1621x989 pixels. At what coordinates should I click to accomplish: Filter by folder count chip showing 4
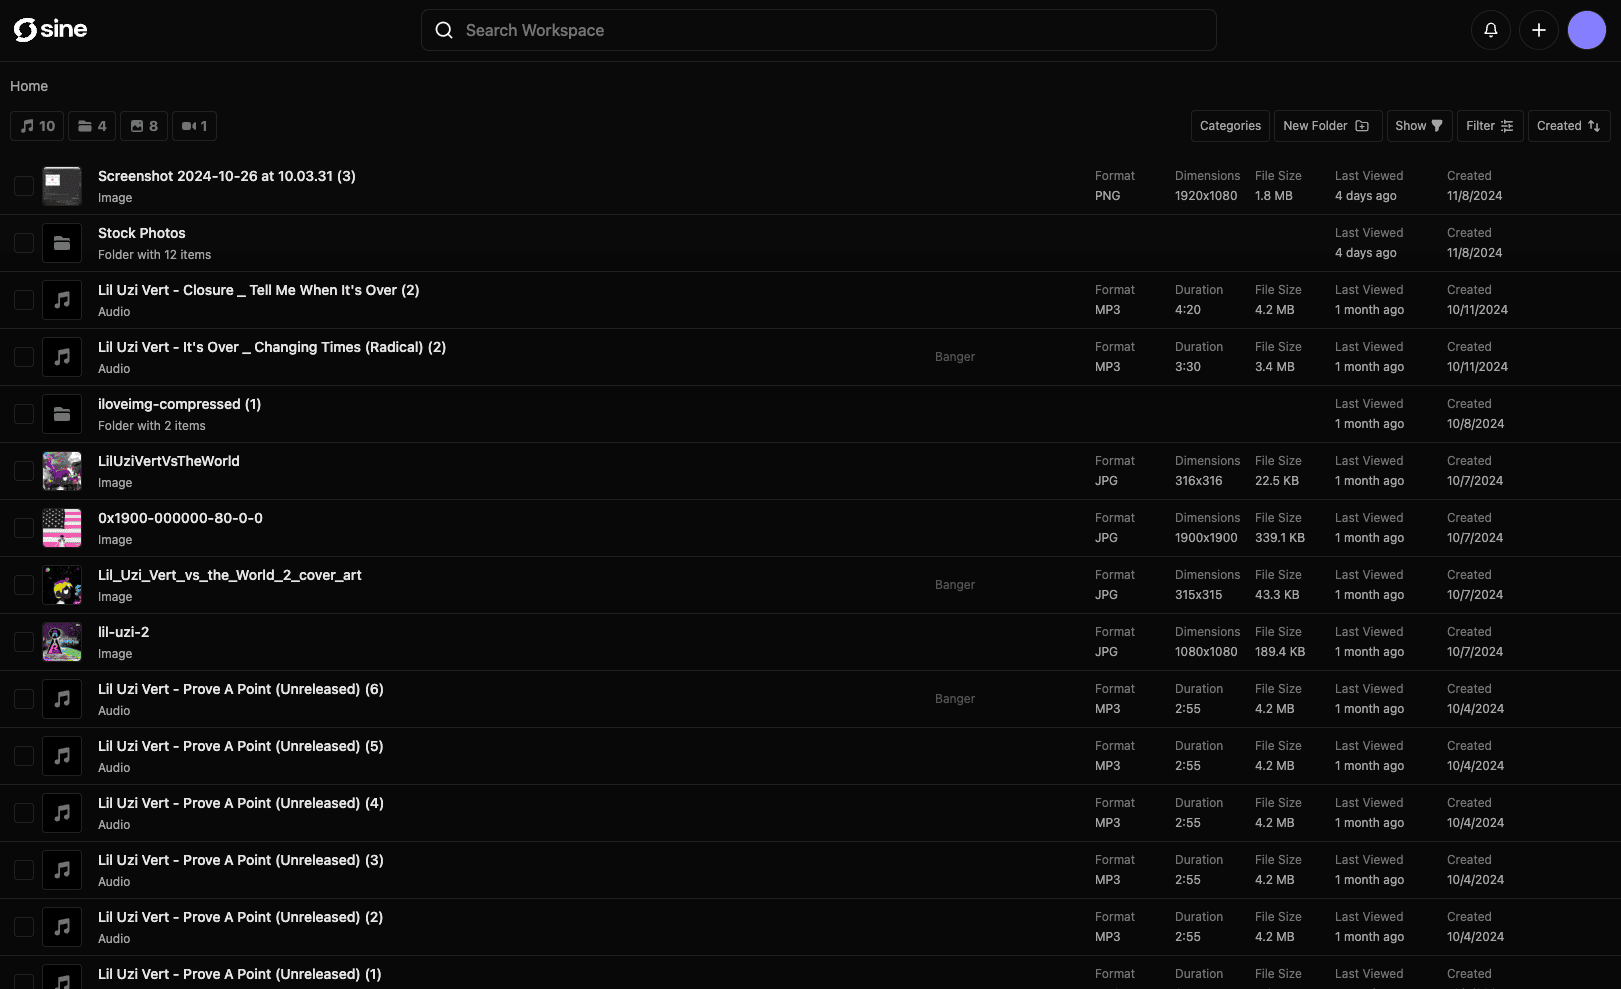[x=92, y=126]
